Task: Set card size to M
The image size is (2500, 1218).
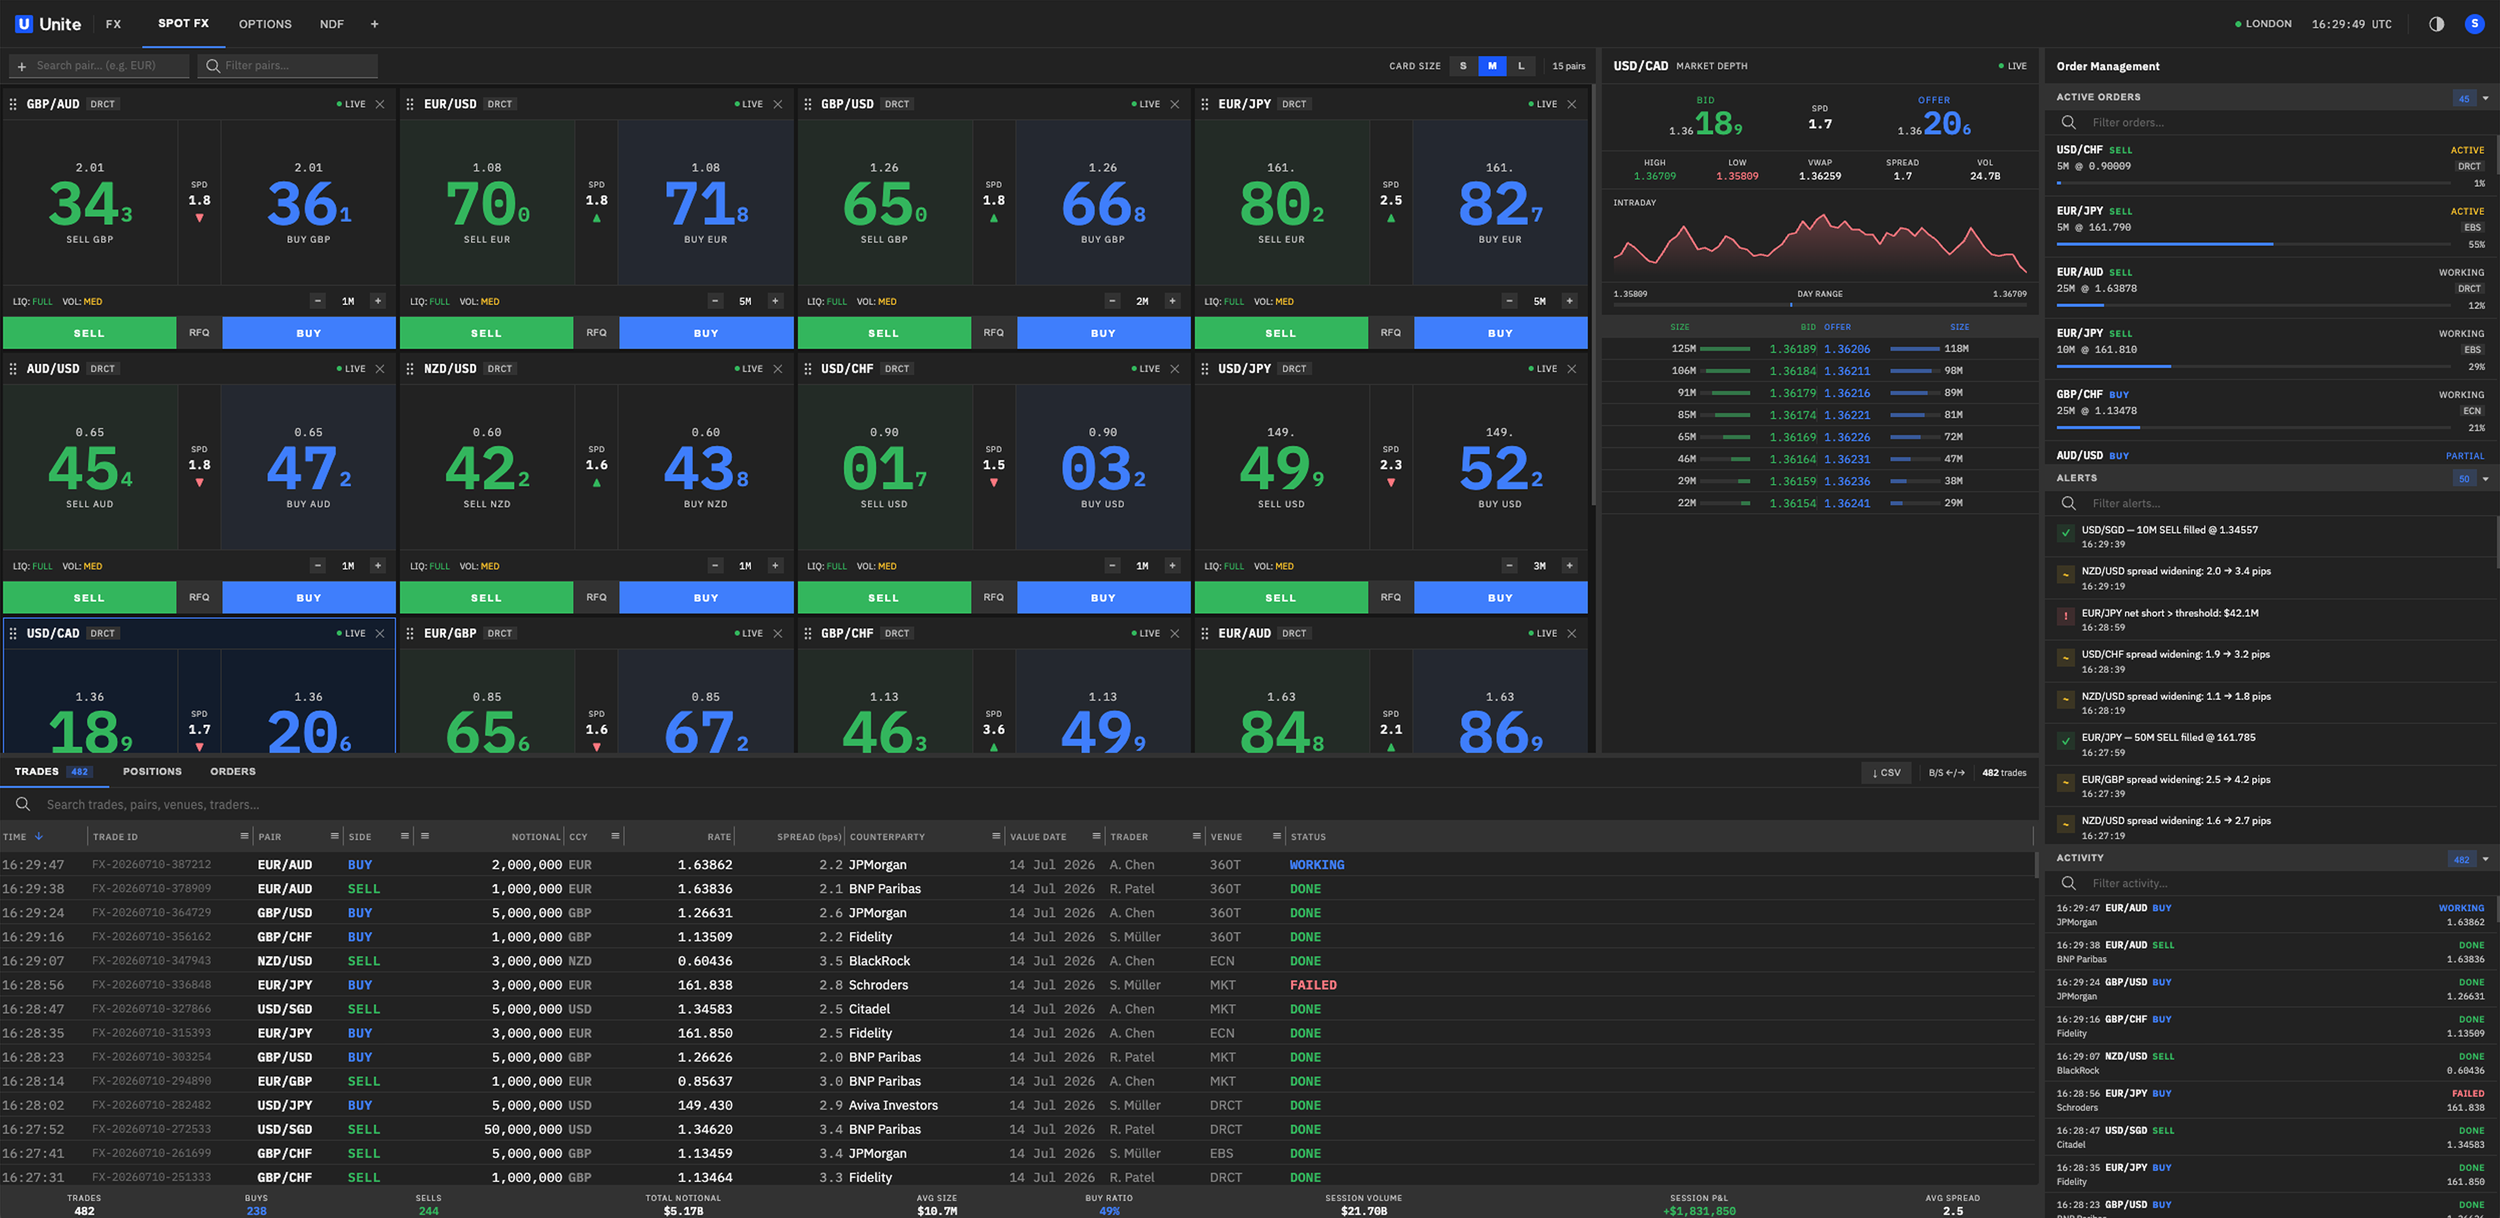Action: [1492, 66]
